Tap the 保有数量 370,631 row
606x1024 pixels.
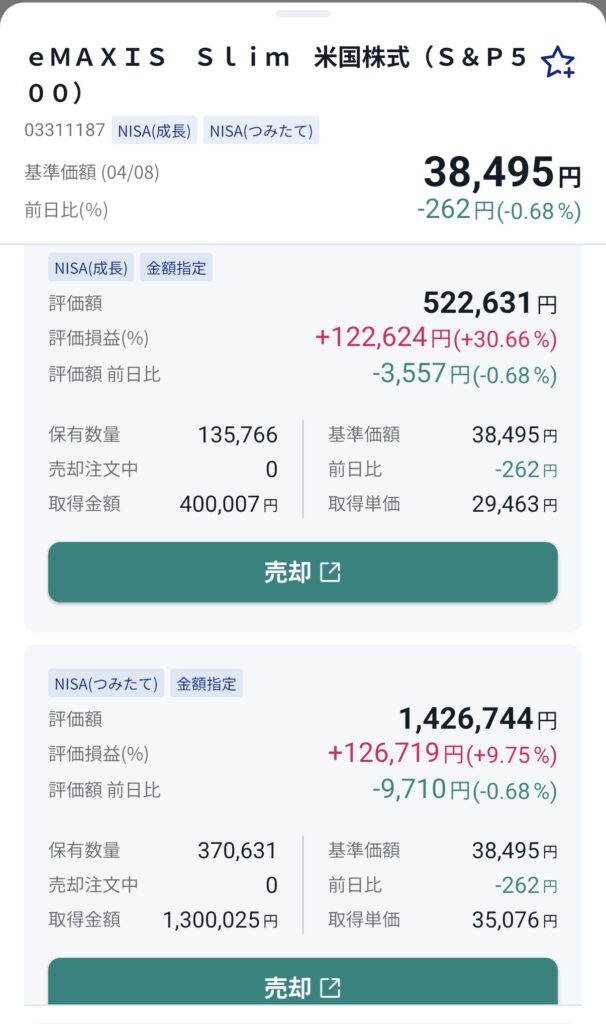163,850
